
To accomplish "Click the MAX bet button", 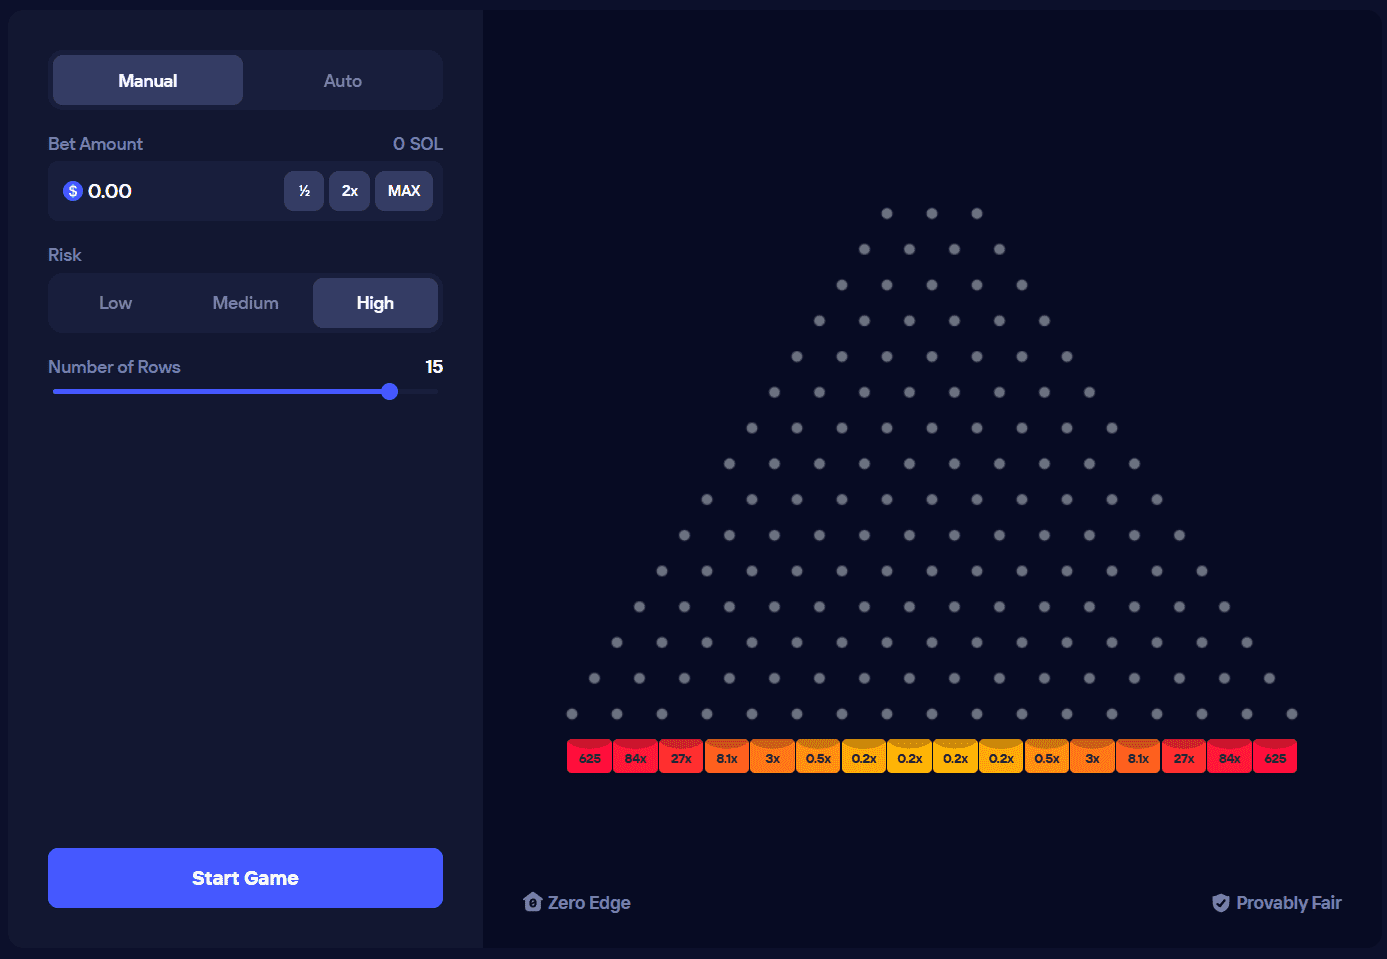I will tap(404, 190).
